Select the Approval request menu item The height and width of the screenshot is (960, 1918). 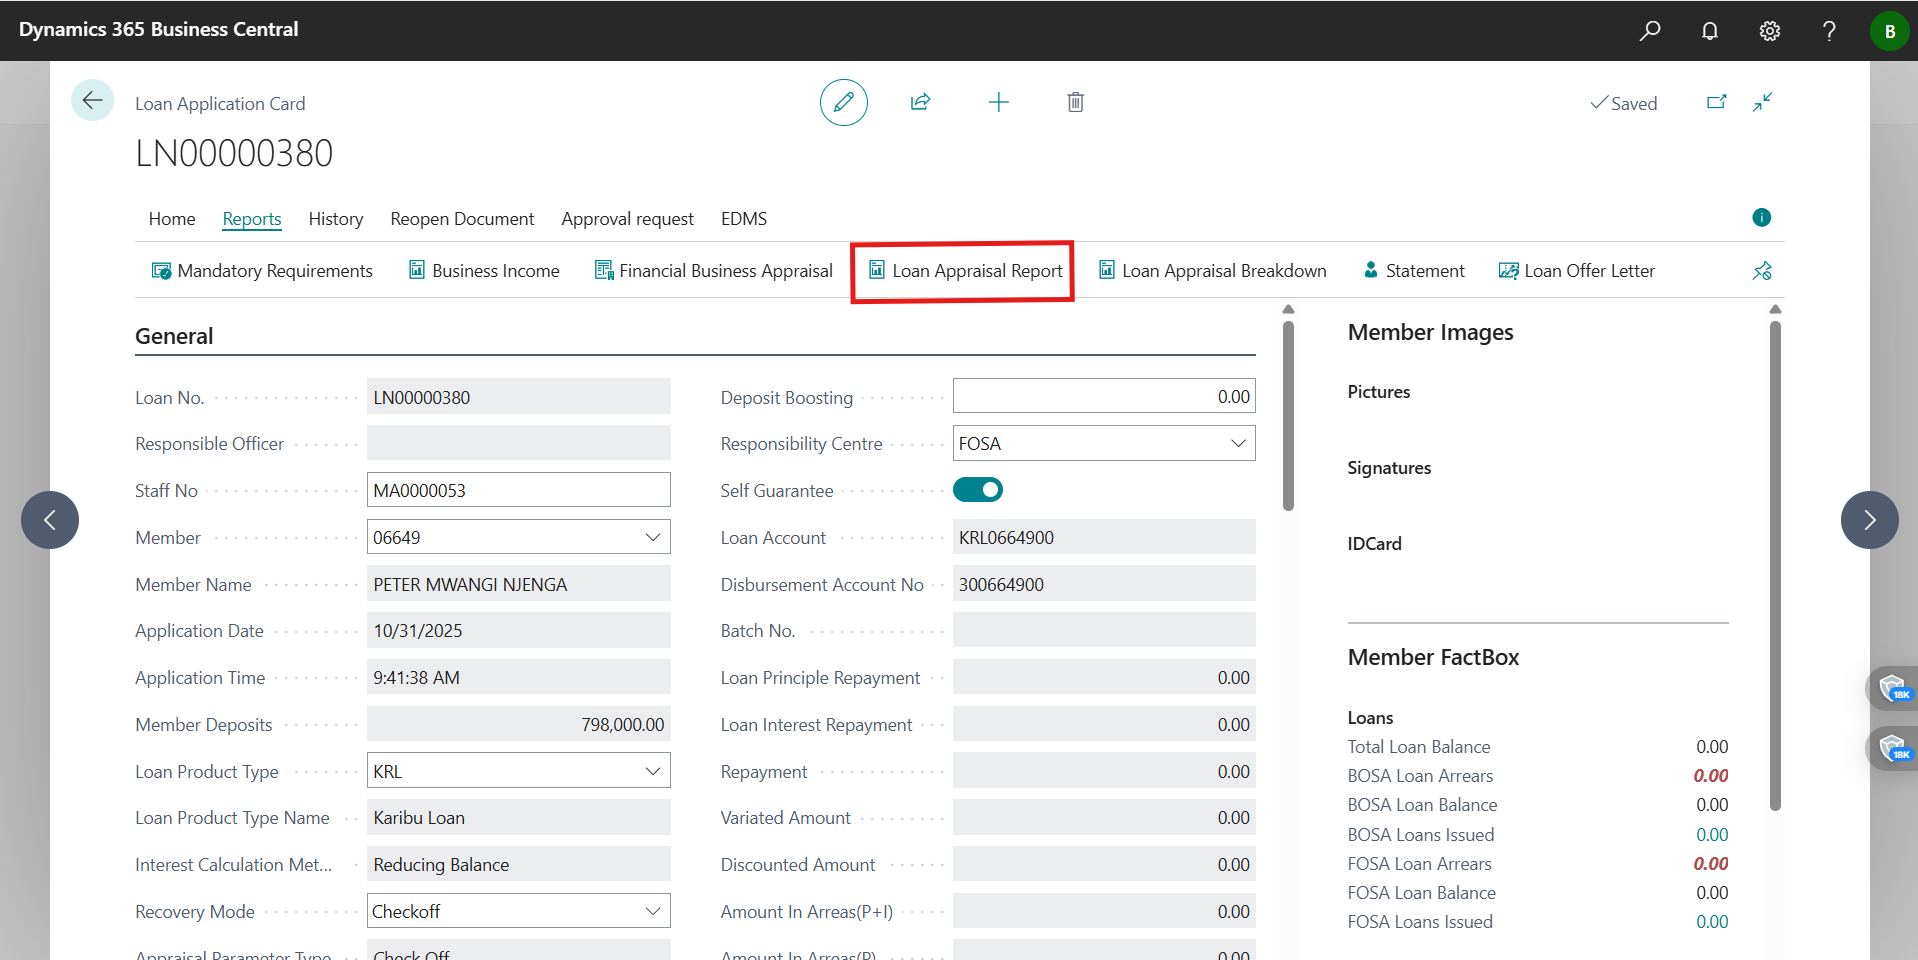point(627,218)
